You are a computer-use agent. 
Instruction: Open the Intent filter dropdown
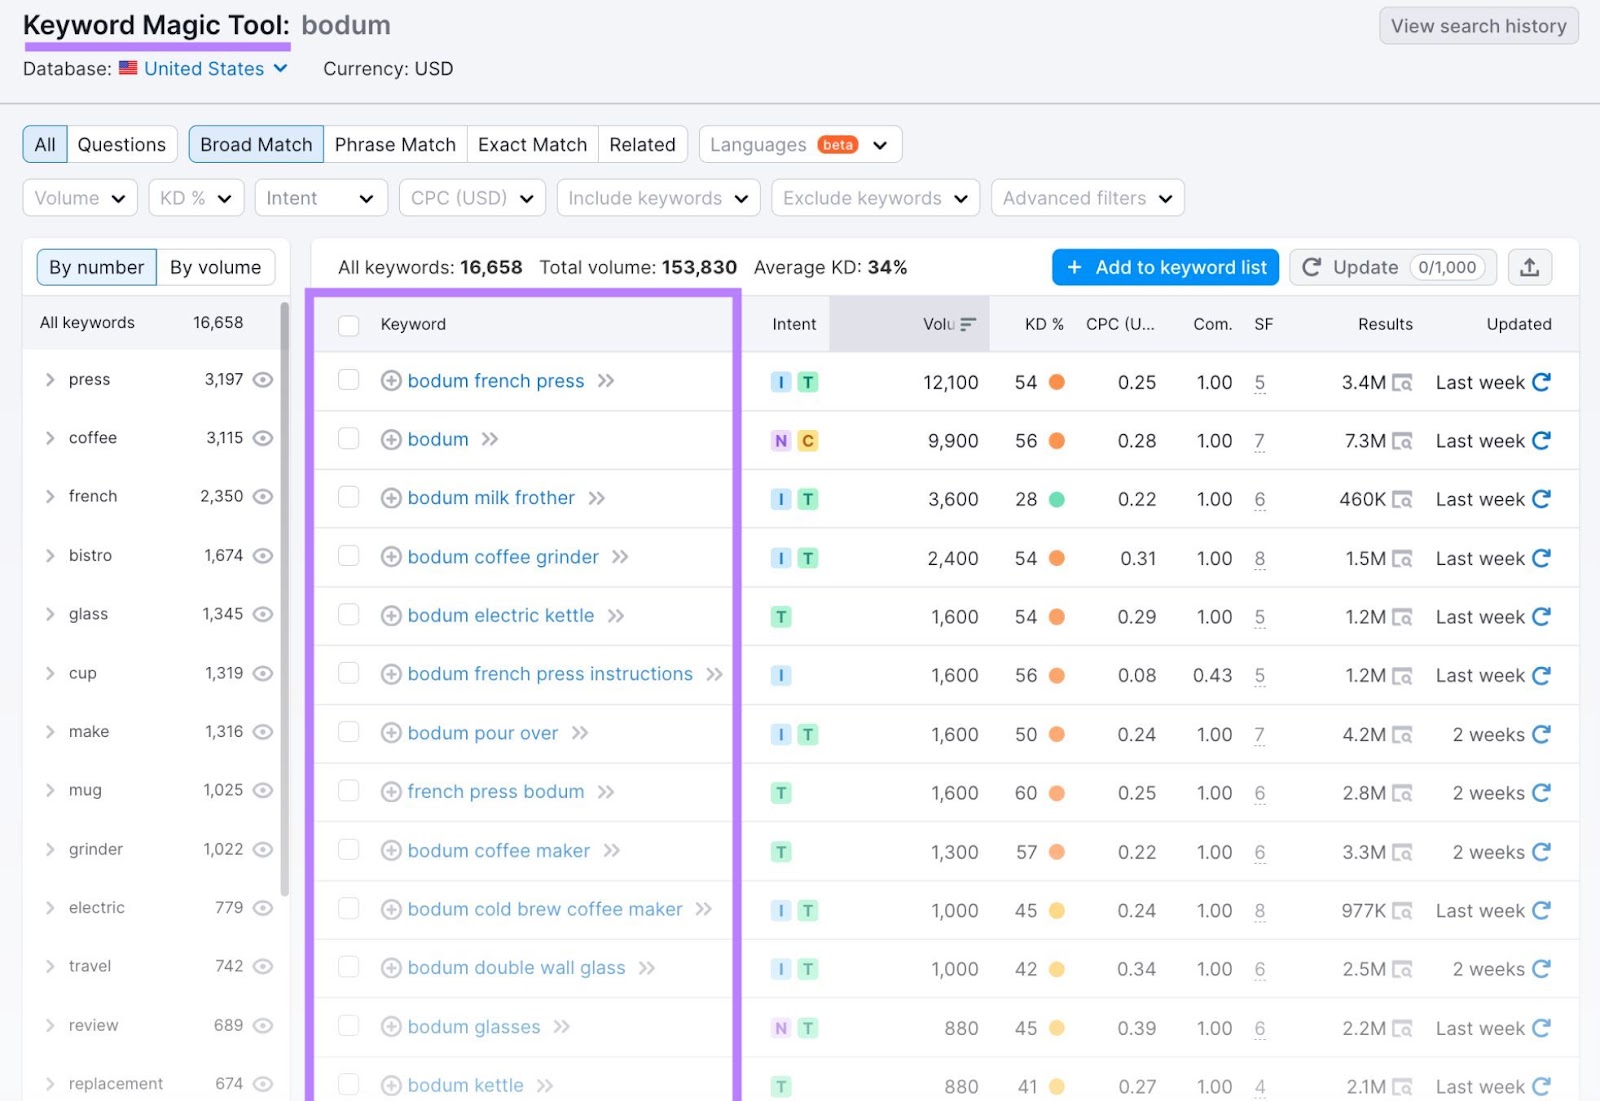(321, 198)
